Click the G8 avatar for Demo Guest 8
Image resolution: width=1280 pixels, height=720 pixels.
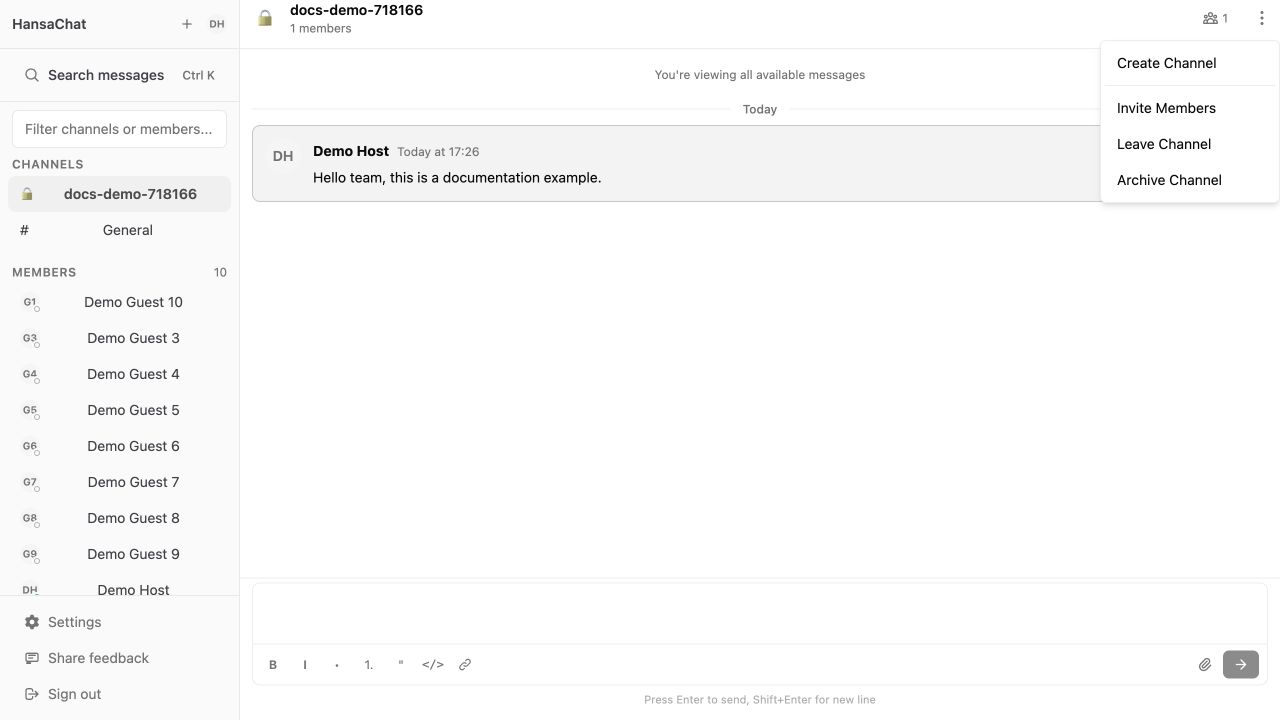(x=30, y=518)
